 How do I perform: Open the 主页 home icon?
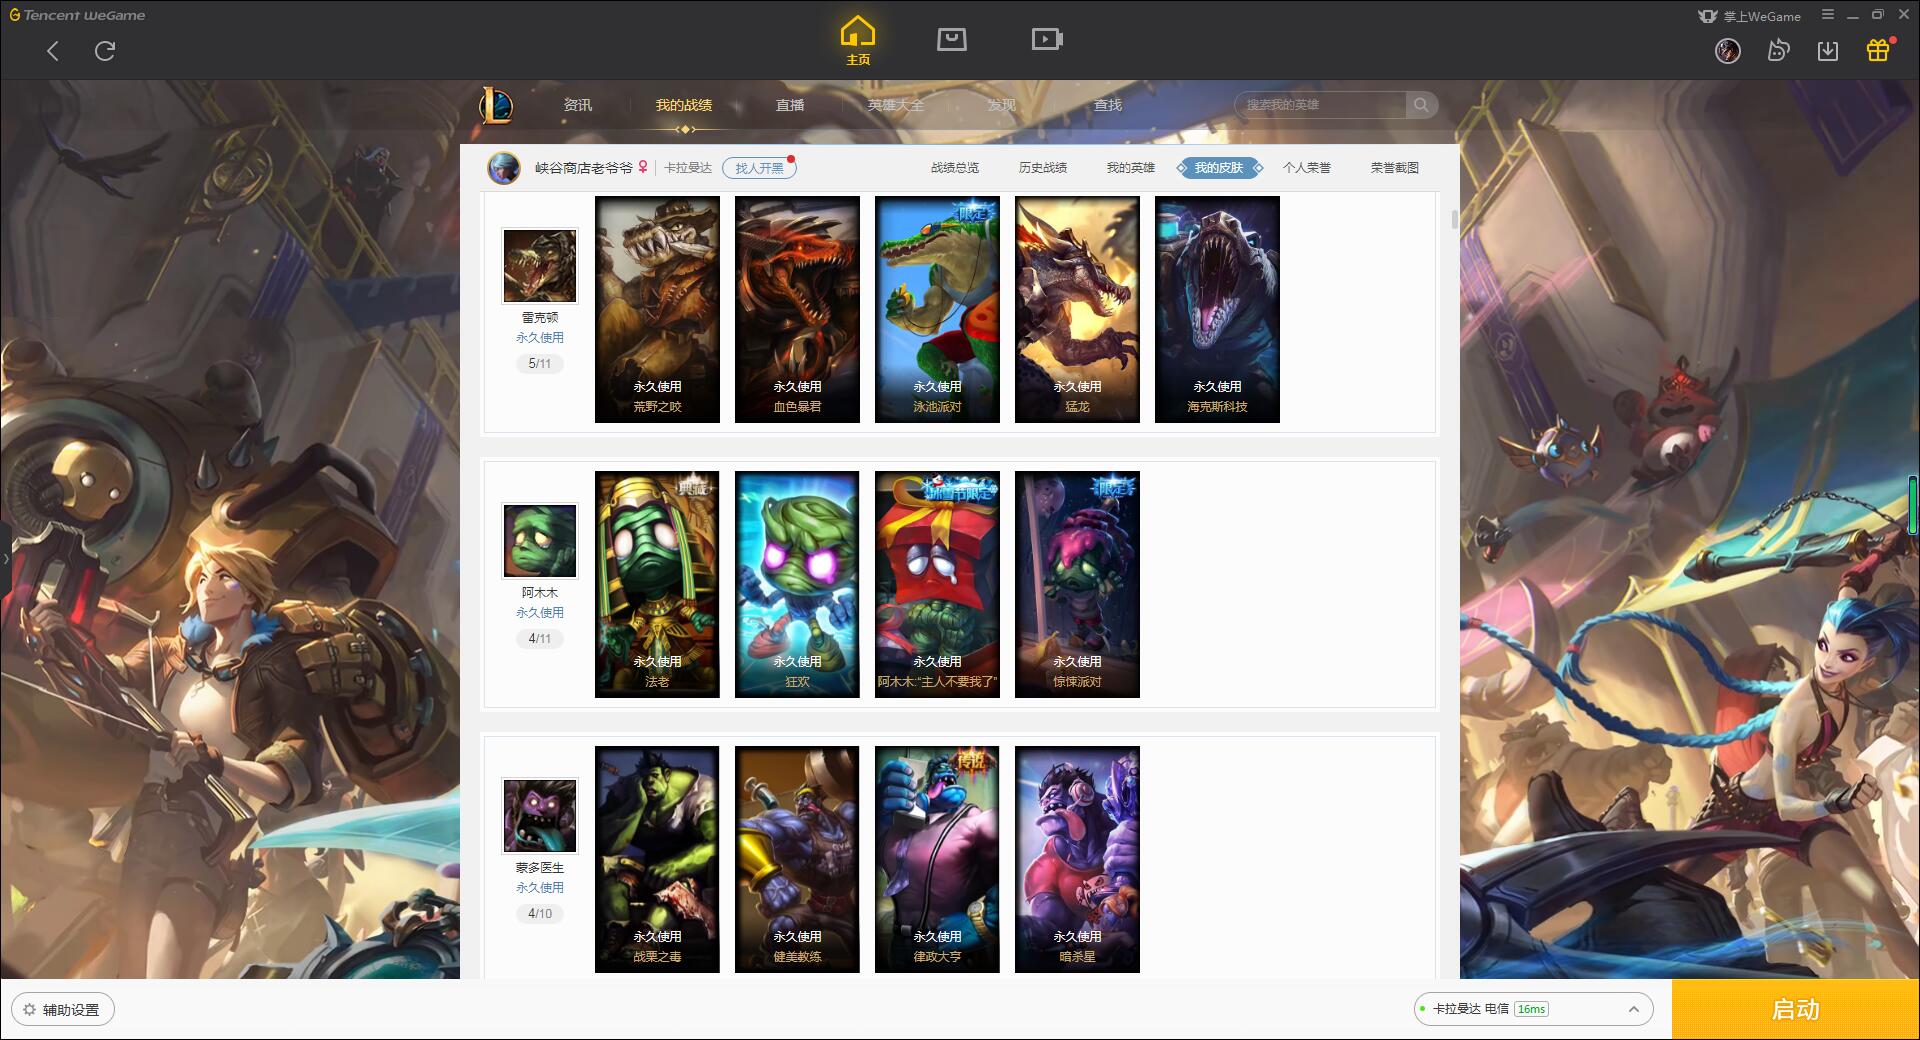pyautogui.click(x=858, y=40)
